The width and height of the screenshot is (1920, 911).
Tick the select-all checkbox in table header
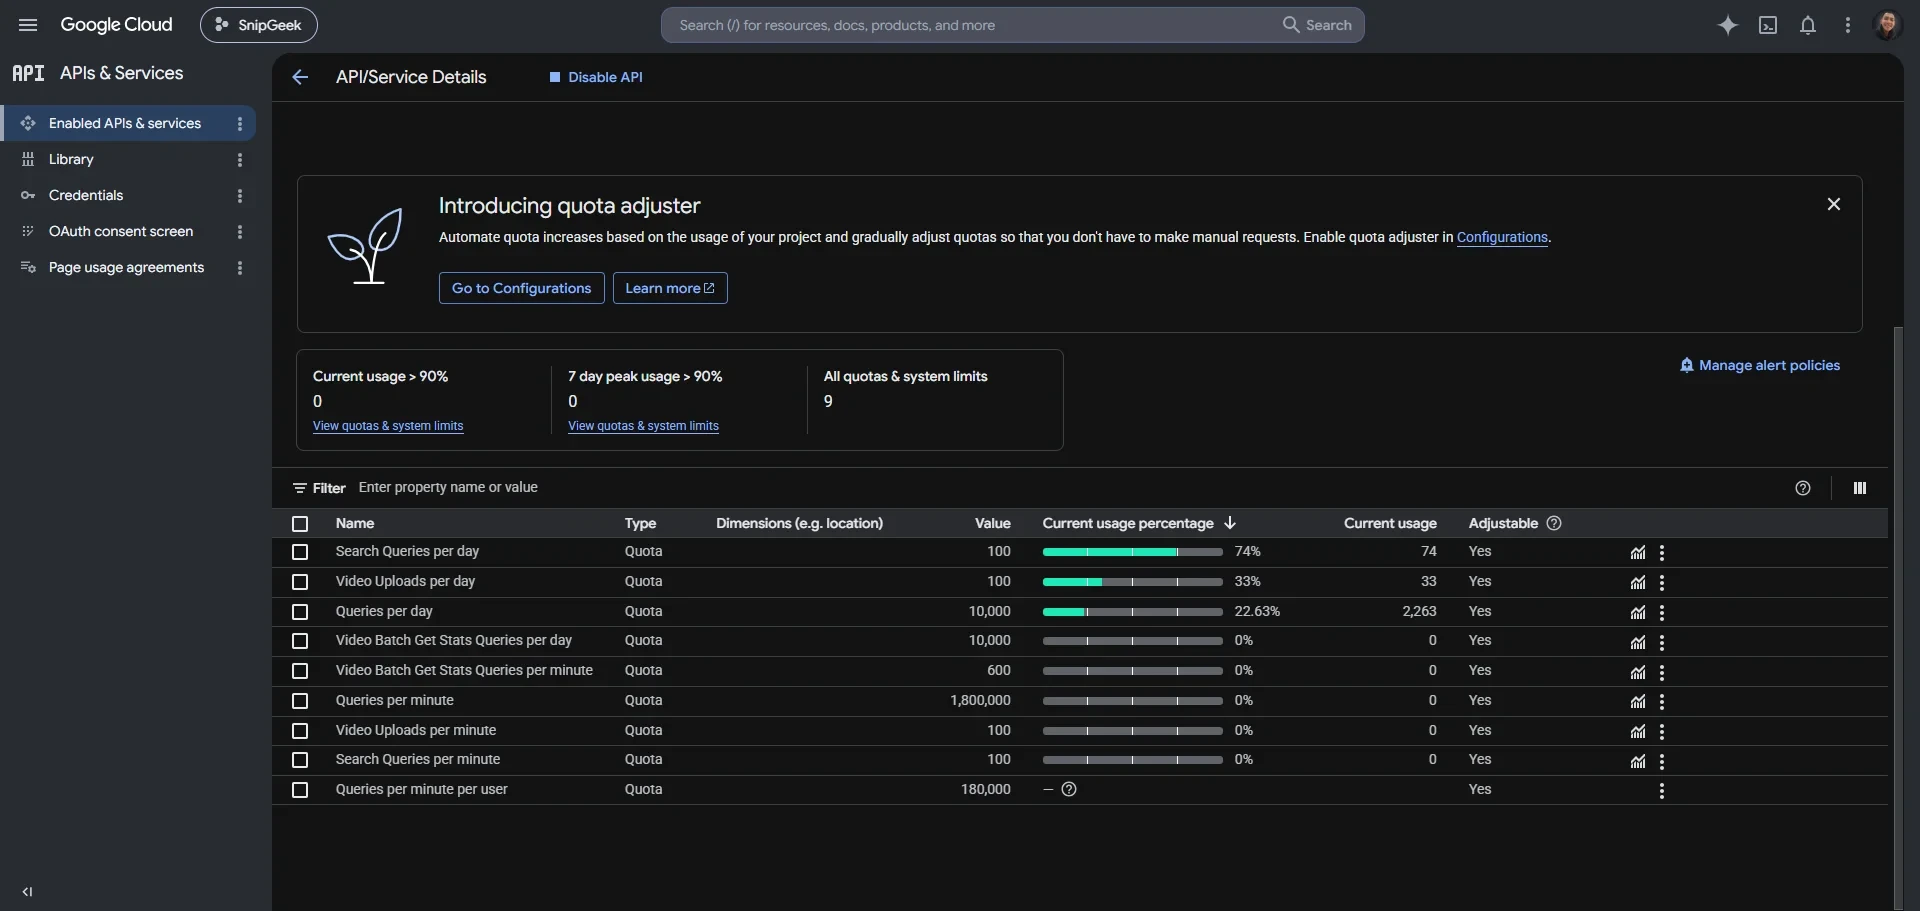point(300,523)
